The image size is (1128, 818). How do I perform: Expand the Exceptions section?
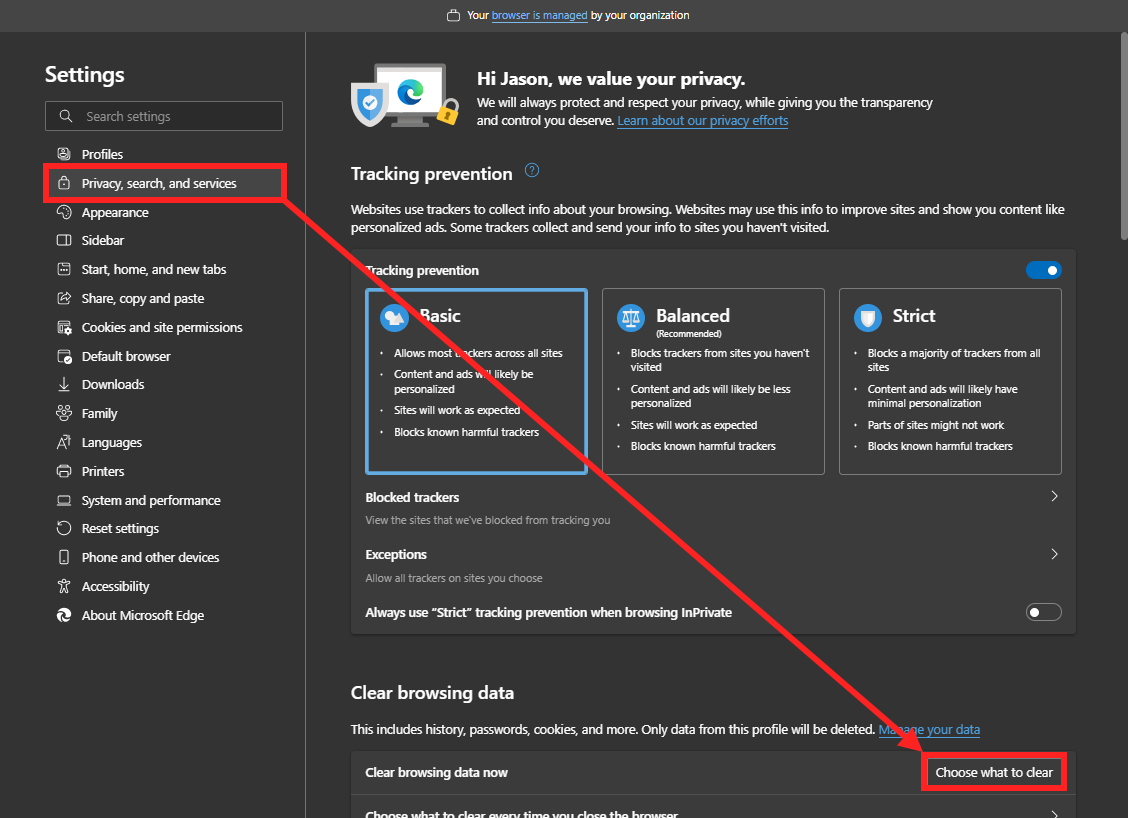click(x=1054, y=553)
